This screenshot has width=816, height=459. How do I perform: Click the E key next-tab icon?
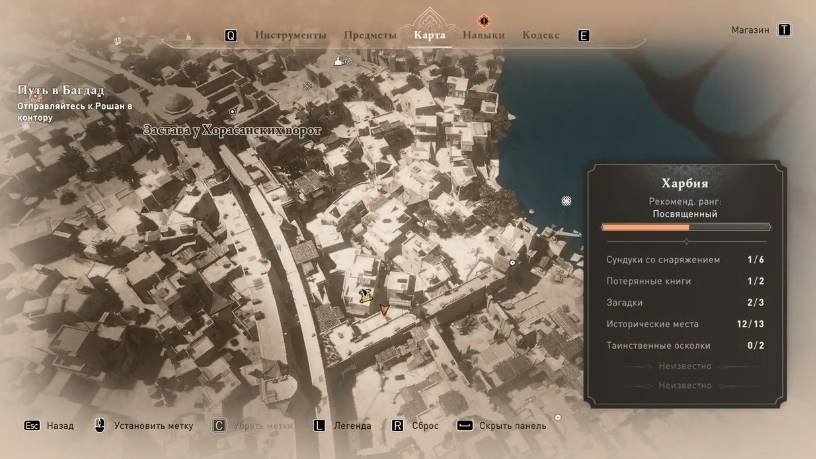583,35
